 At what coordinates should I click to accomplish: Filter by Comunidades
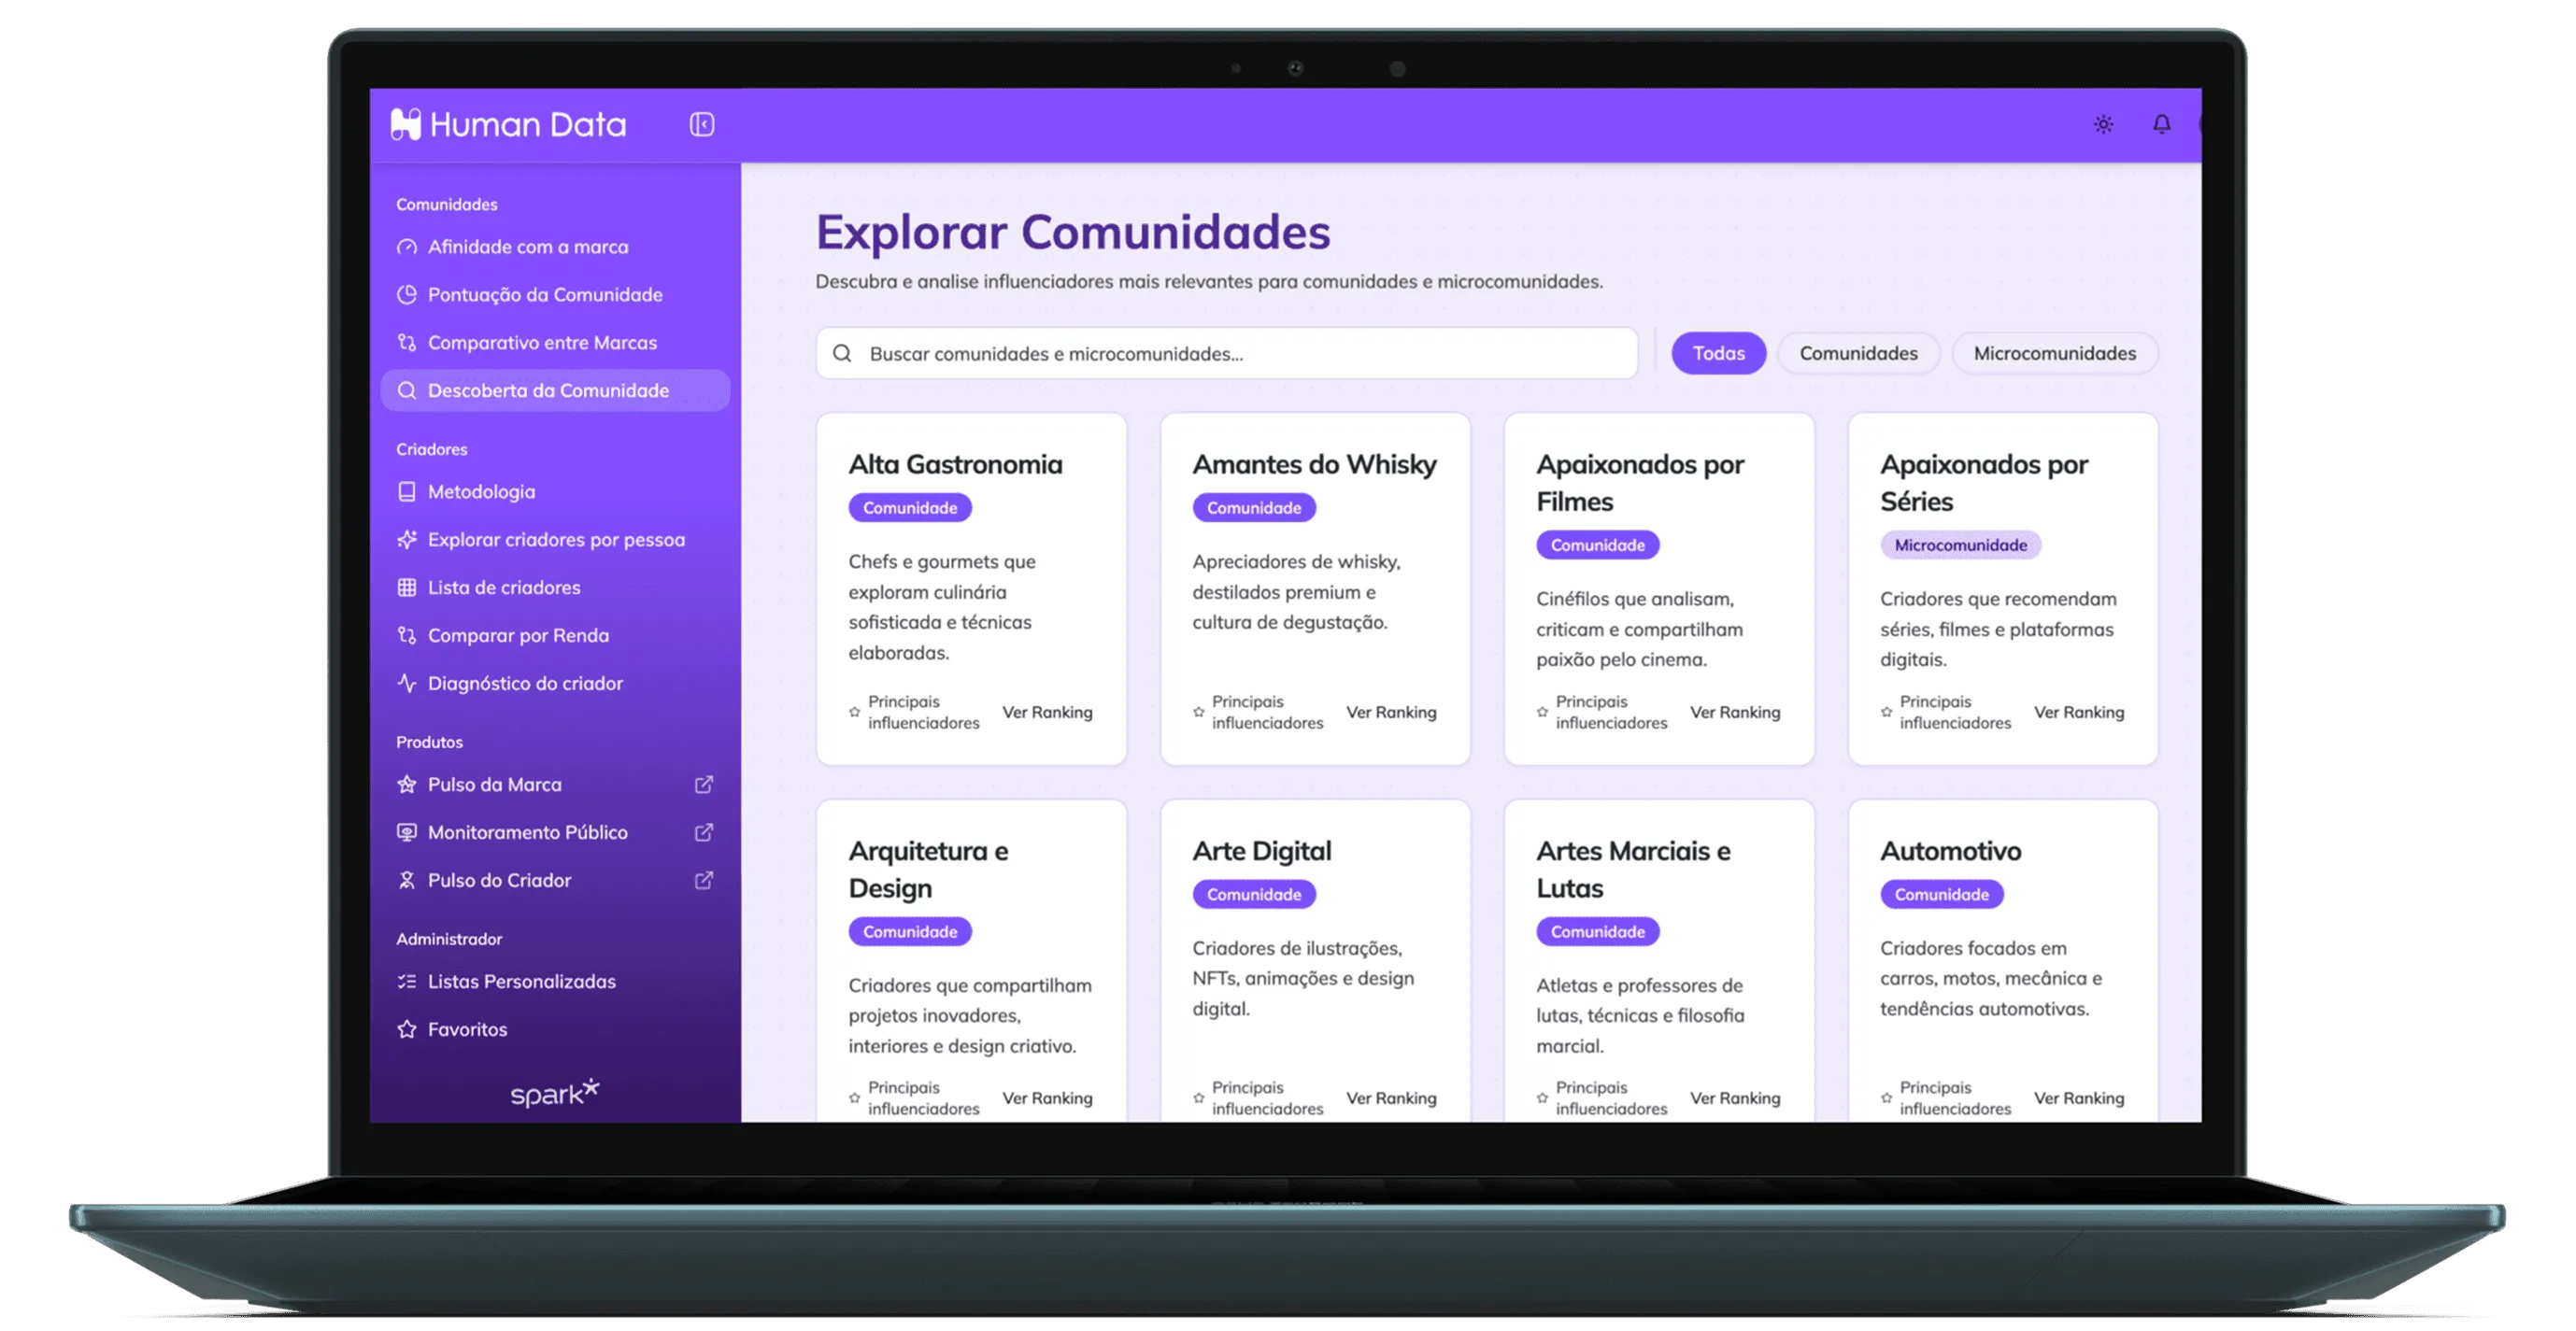point(1858,354)
